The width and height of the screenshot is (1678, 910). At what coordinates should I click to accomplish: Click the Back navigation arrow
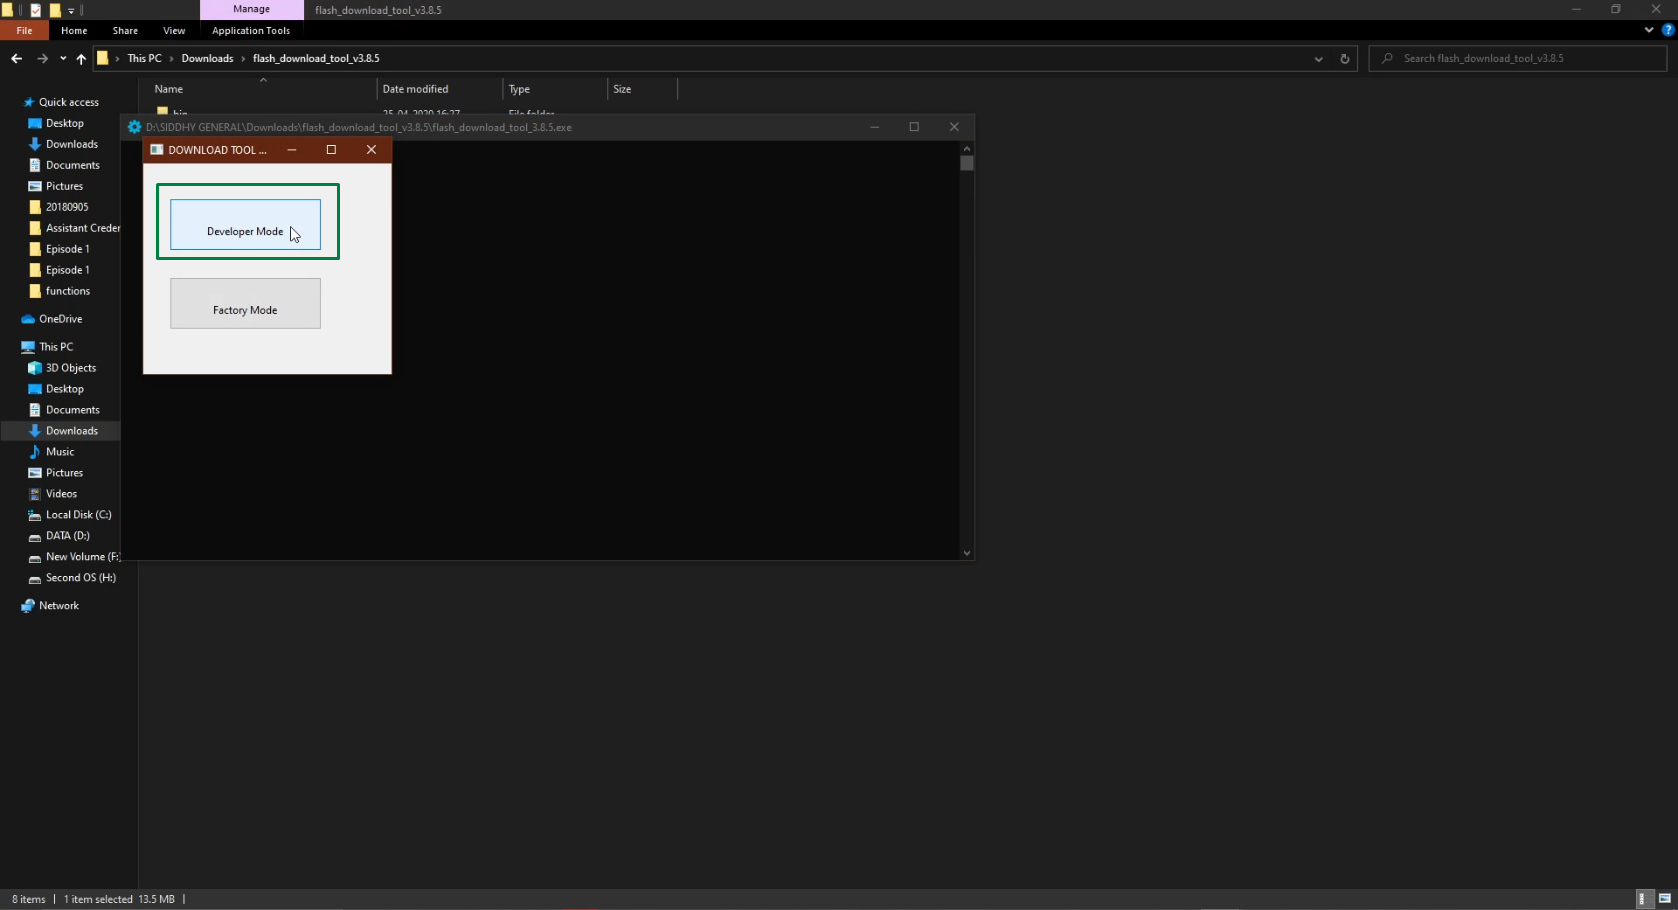click(x=16, y=59)
